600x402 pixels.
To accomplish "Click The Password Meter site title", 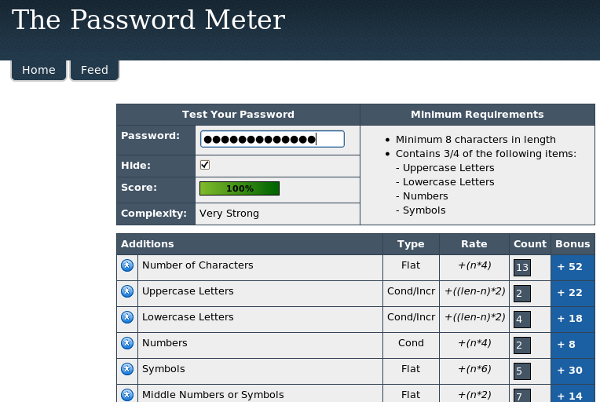I will point(148,20).
